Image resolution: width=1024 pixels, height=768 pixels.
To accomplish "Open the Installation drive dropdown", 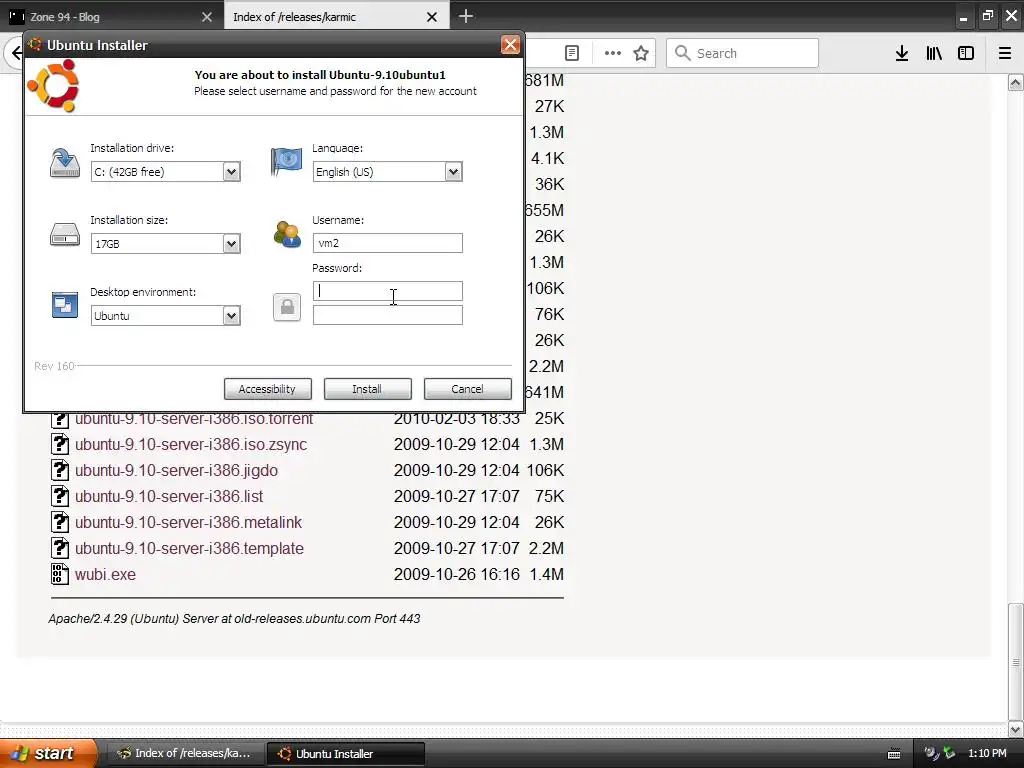I will point(165,172).
